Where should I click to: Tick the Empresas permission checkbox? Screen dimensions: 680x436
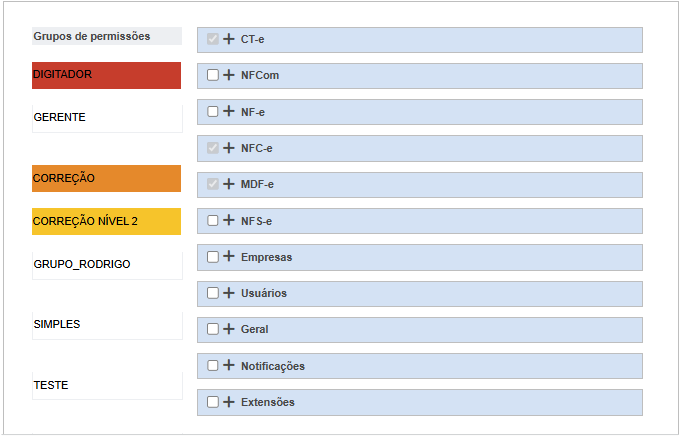[x=212, y=257]
